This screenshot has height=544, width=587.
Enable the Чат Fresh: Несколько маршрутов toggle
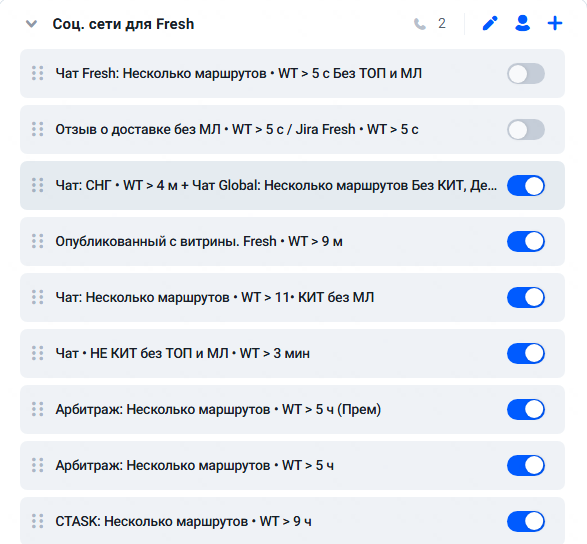(x=526, y=73)
